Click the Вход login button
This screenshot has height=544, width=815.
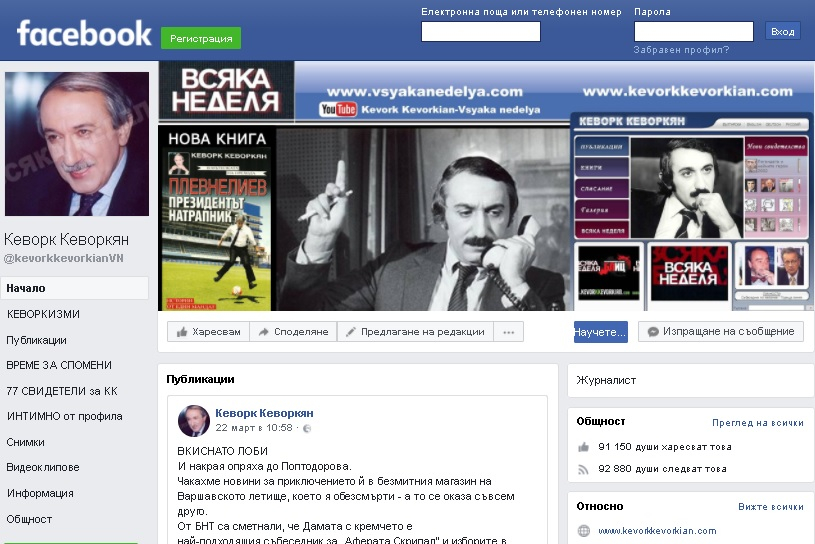pos(782,32)
